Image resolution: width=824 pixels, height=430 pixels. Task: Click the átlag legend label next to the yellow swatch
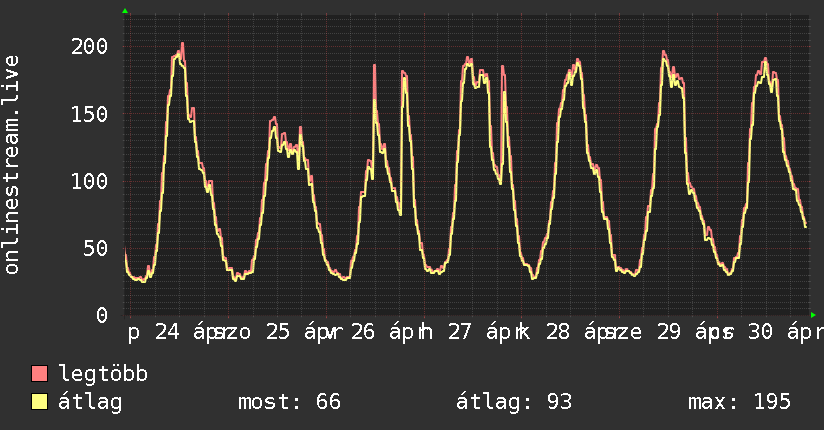(90, 402)
